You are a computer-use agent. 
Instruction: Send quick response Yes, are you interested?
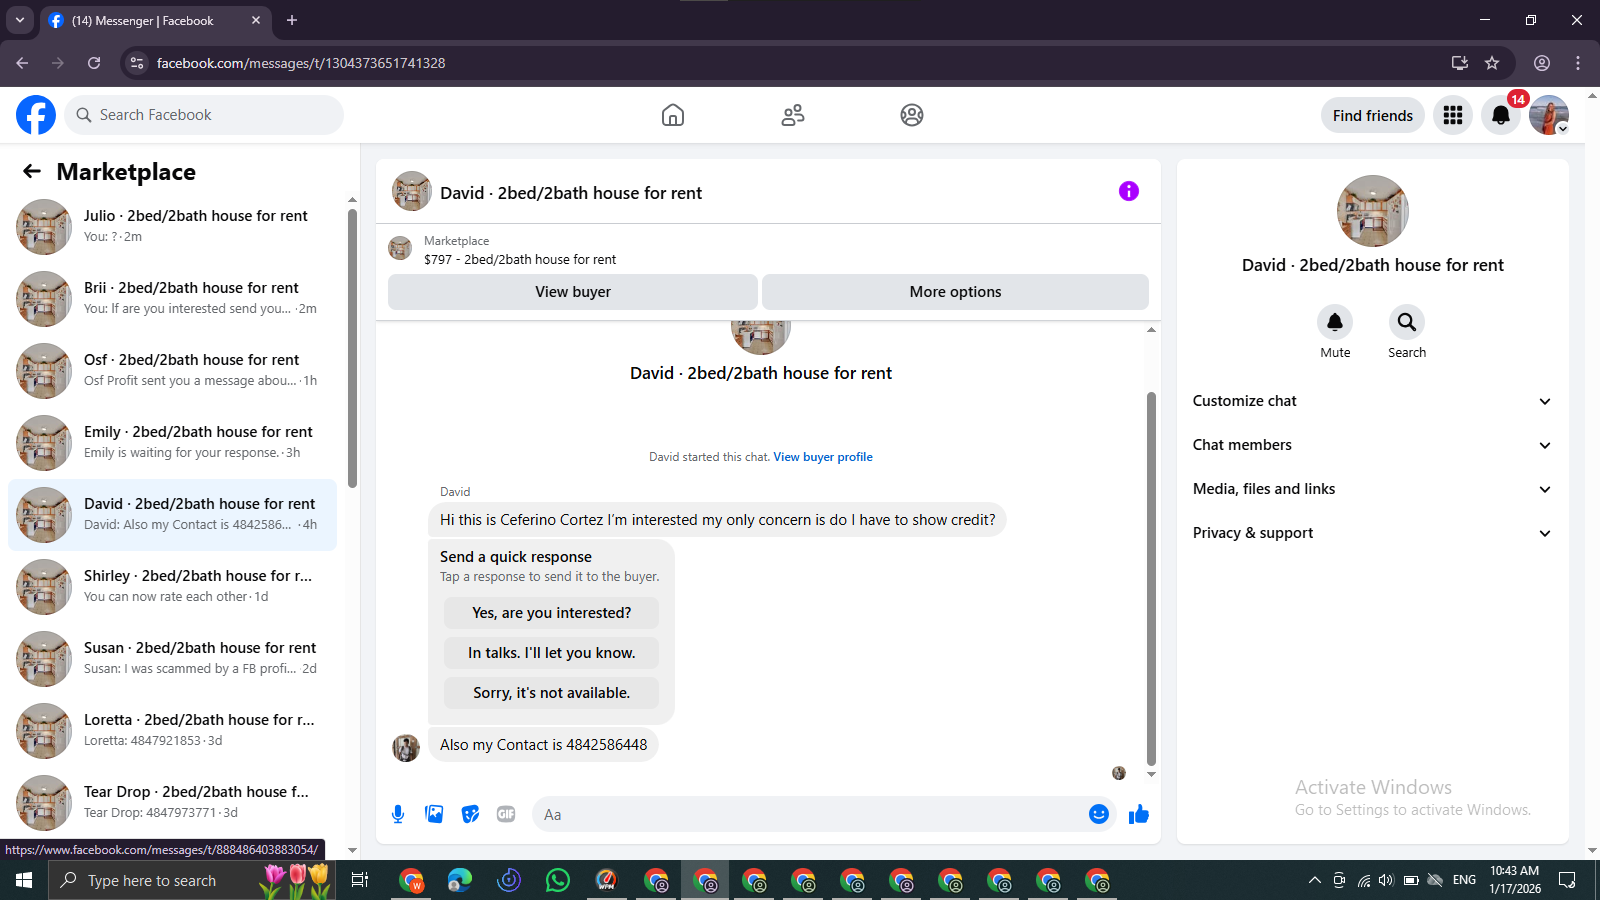tap(551, 613)
